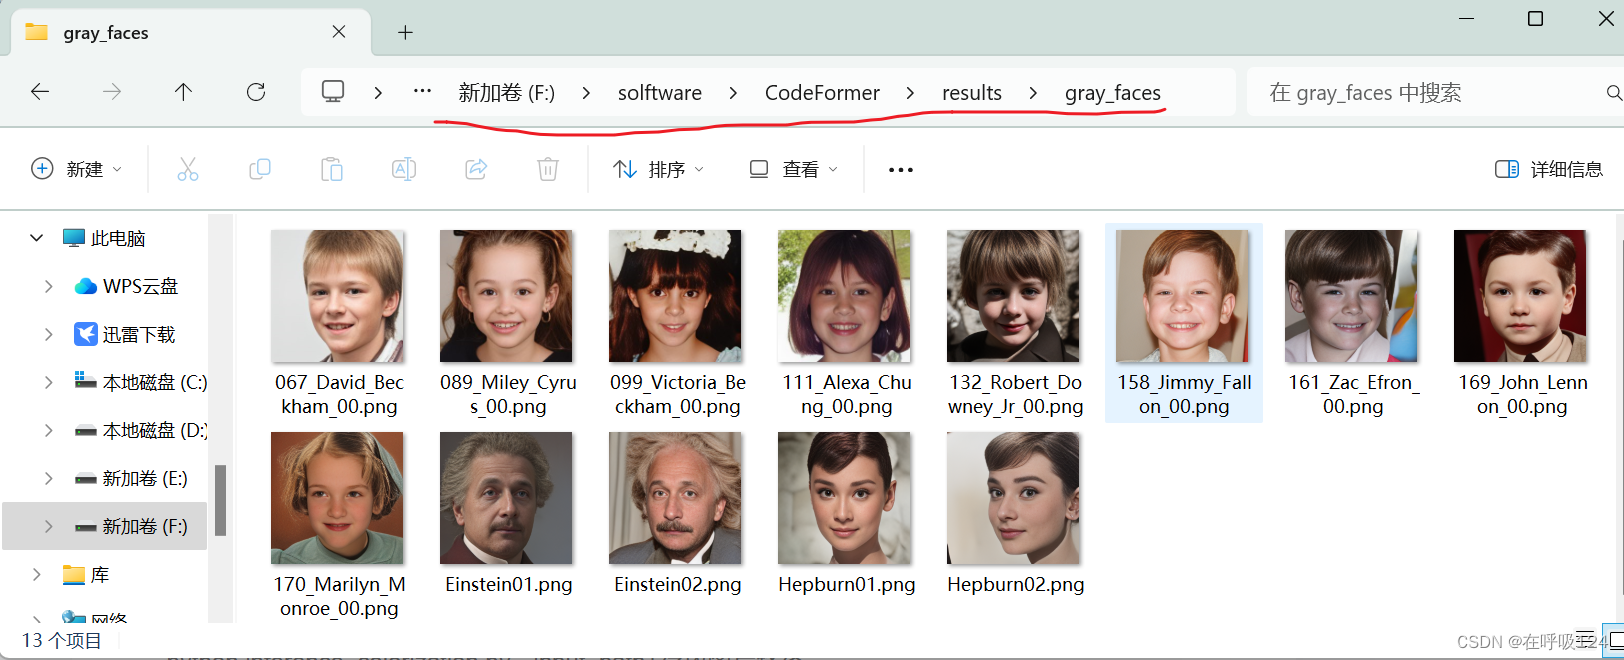The image size is (1624, 660).
Task: Select 132_Robert_Downey_Jr_00.png thumbnail
Action: pyautogui.click(x=1013, y=296)
